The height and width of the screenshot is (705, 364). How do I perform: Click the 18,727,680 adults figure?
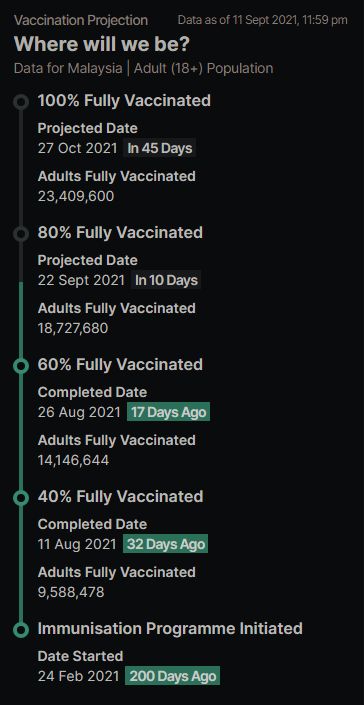(73, 328)
